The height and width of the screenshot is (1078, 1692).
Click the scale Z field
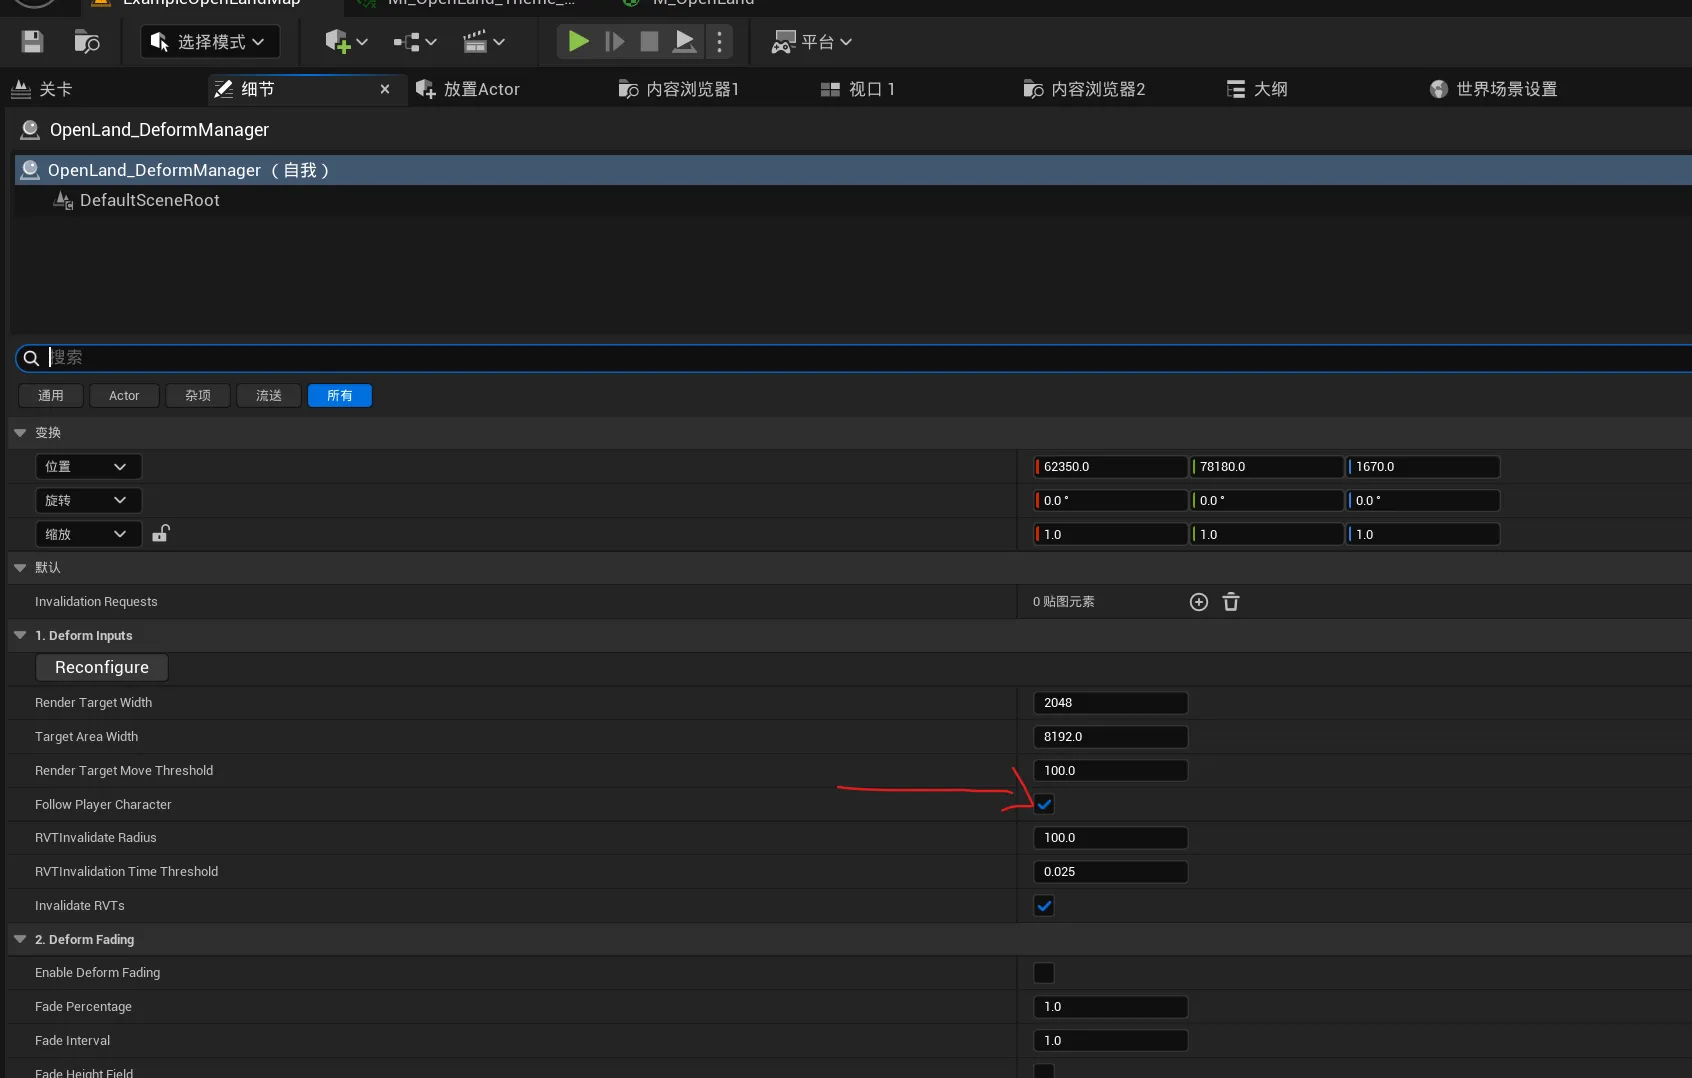1423,534
